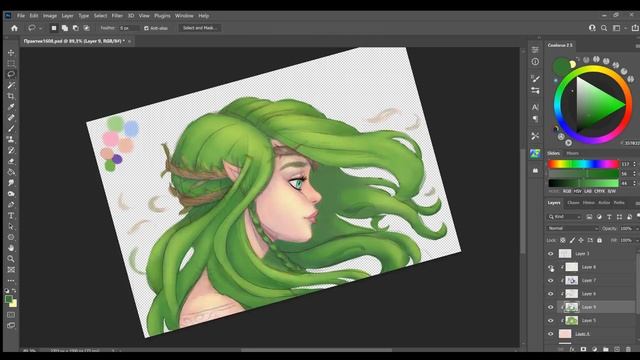
Task: Open the Plugins menu
Action: point(162,16)
